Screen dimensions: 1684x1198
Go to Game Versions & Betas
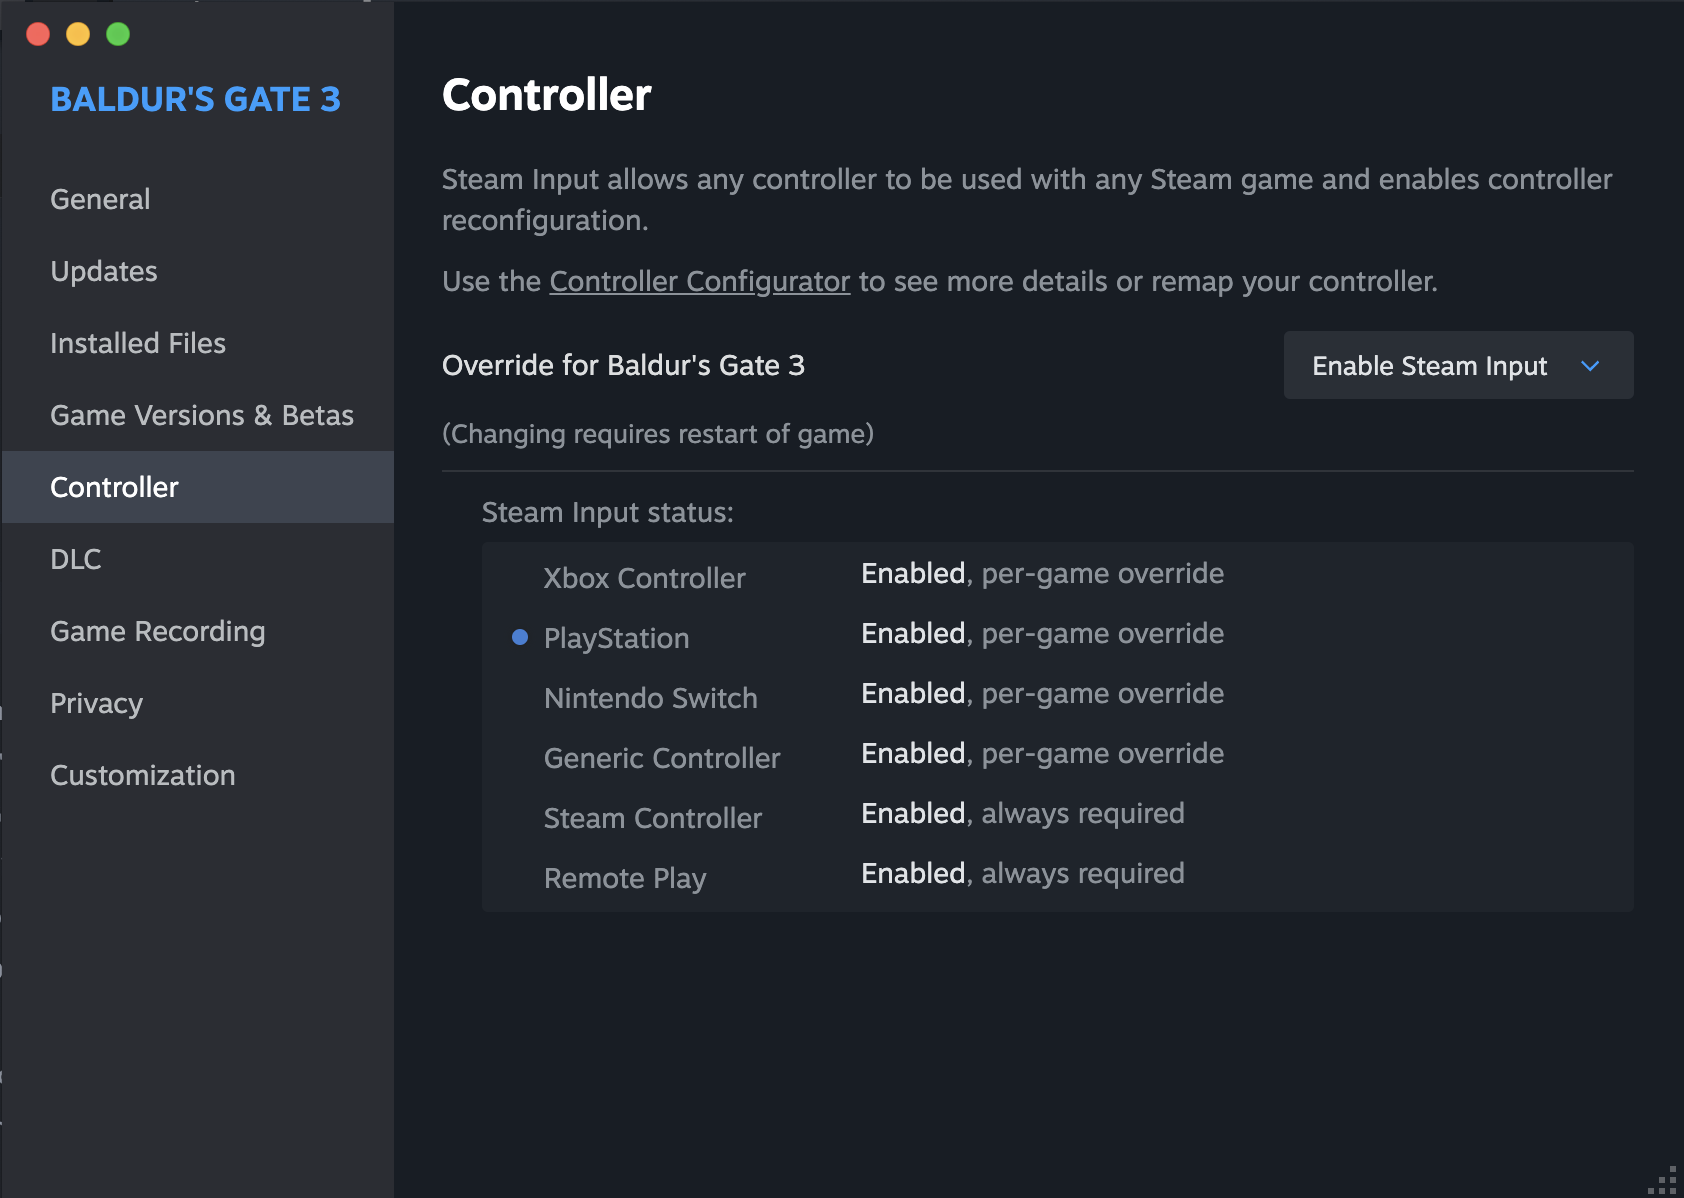coord(202,415)
